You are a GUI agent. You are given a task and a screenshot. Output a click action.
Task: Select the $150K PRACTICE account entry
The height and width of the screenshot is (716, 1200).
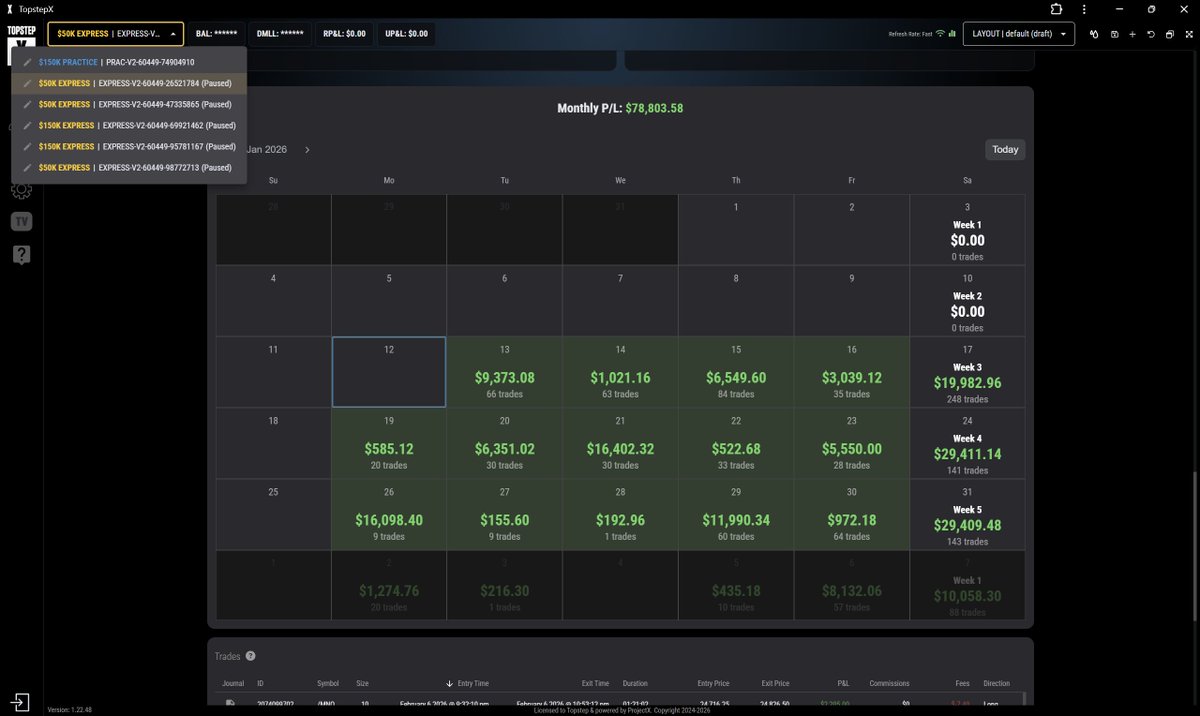[x=129, y=62]
